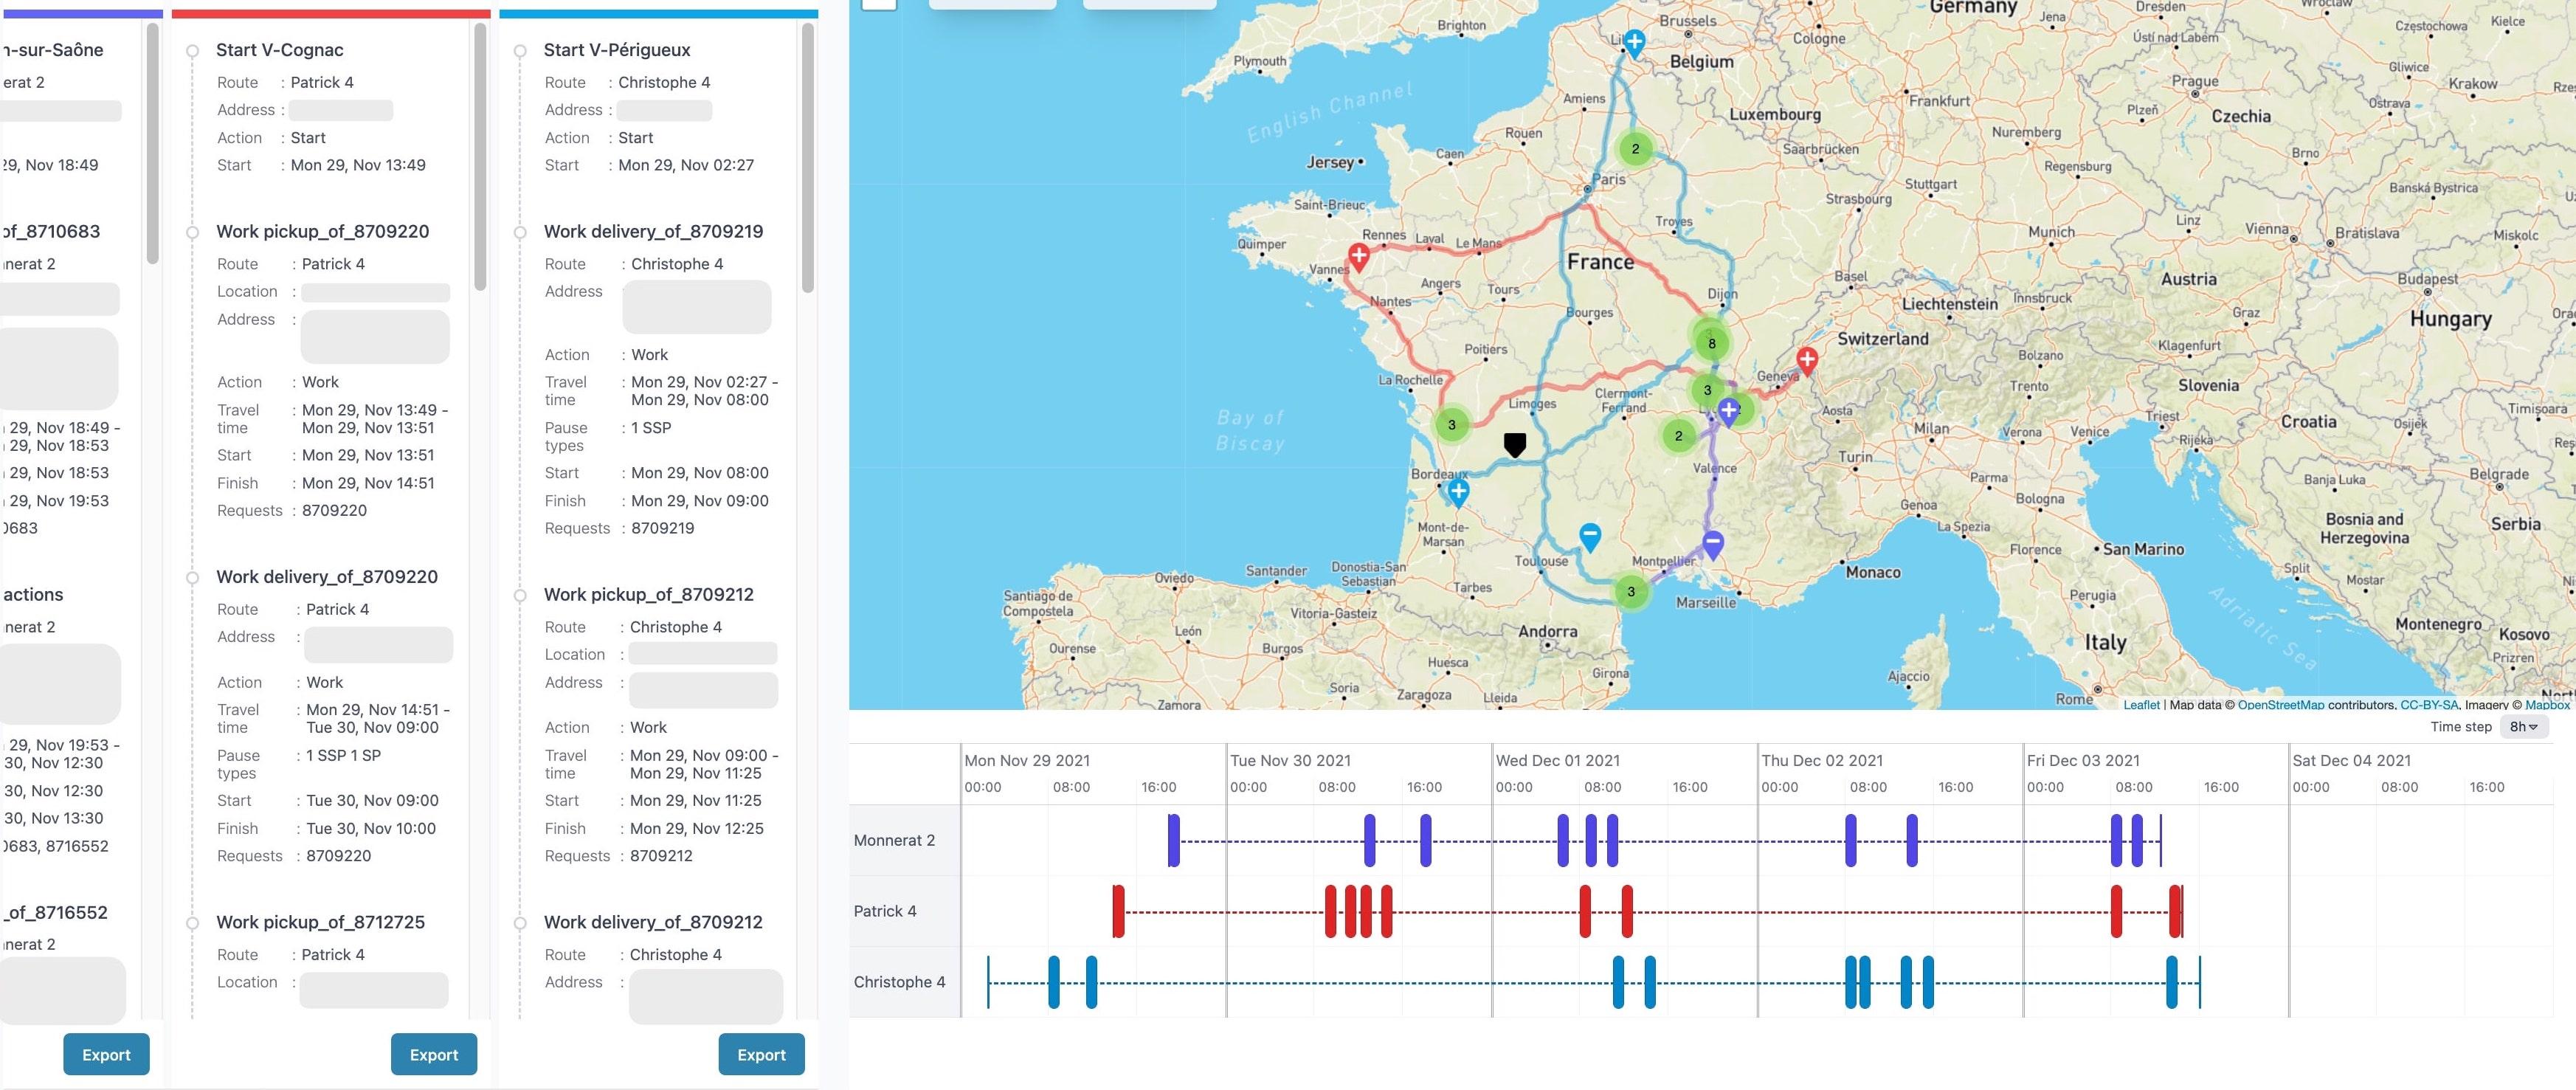Image resolution: width=2576 pixels, height=1090 pixels.
Task: Click the red plus marker near Vannes
Action: (x=1359, y=257)
